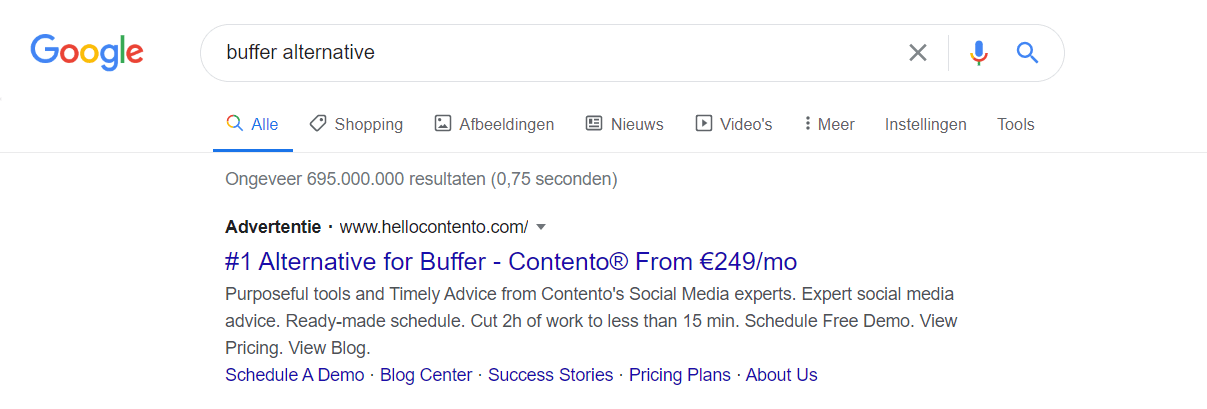This screenshot has width=1207, height=409.
Task: Clear the search box with X
Action: [917, 52]
